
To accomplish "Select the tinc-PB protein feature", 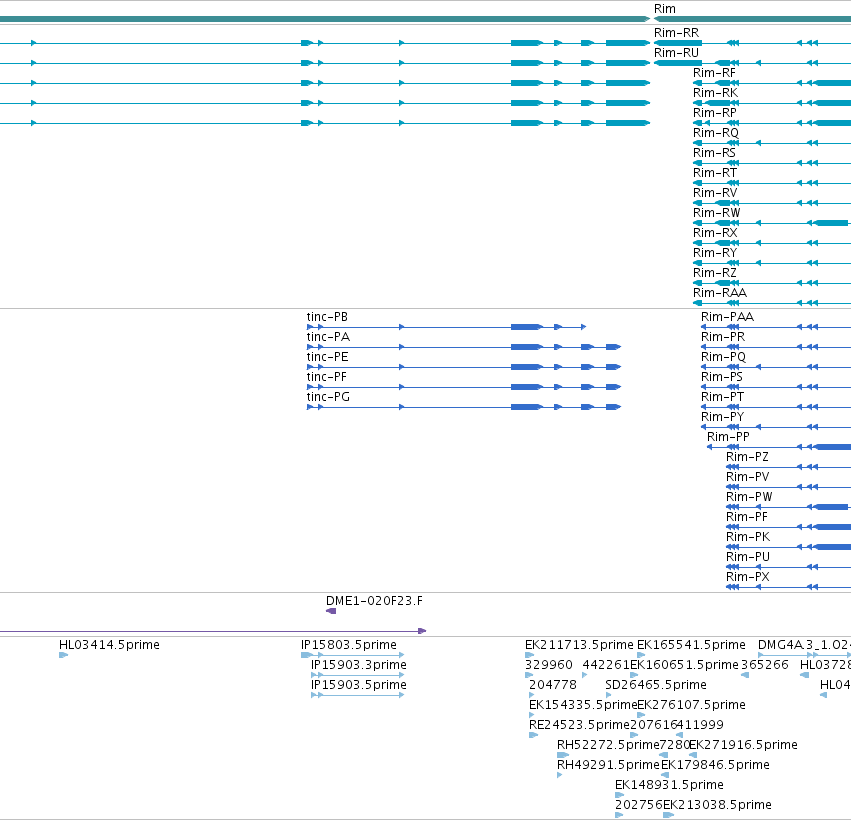I will [x=327, y=317].
